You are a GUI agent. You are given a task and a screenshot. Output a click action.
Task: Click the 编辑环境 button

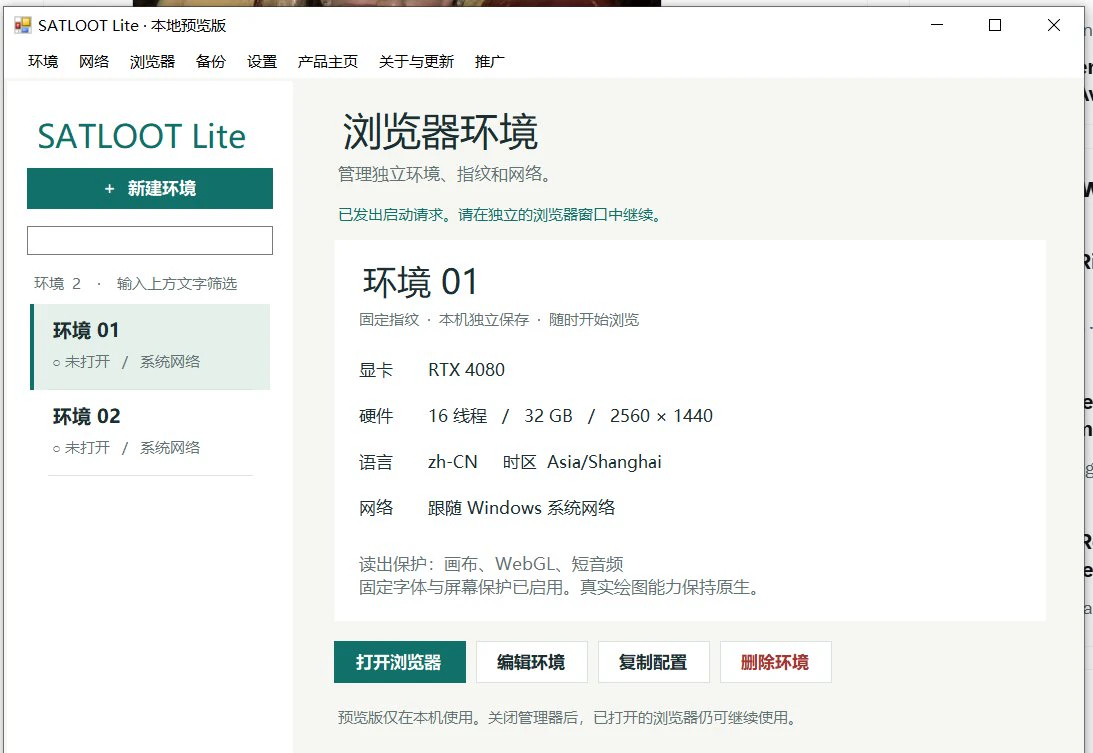tap(532, 662)
